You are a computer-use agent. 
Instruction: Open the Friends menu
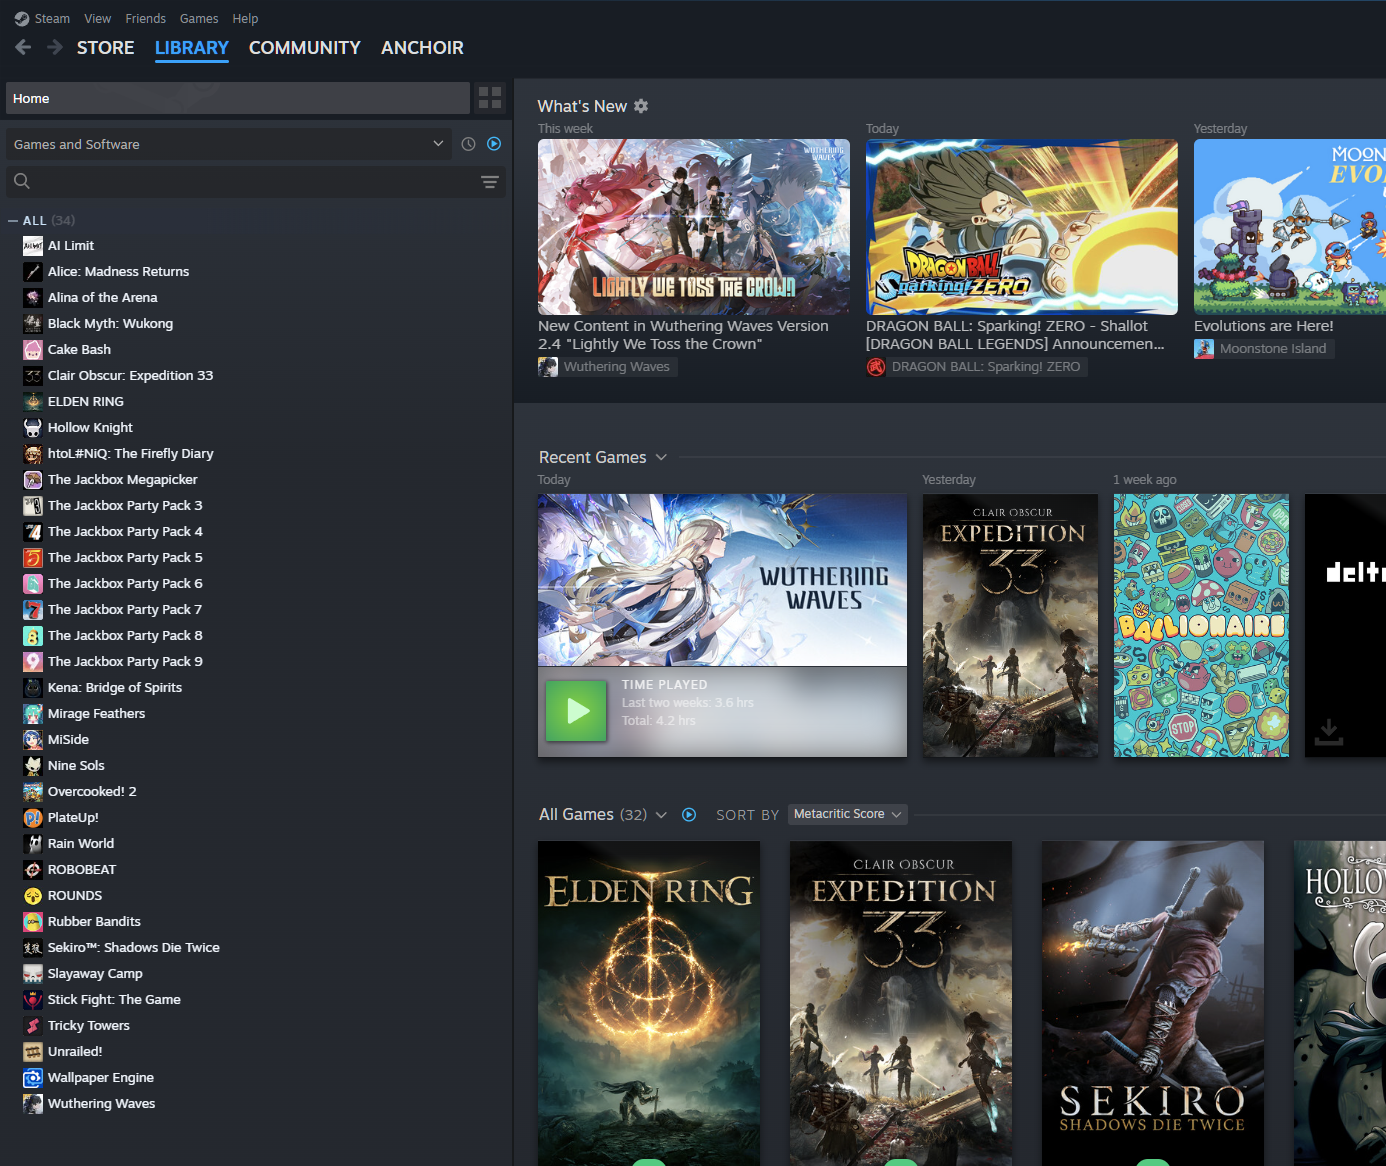click(146, 18)
